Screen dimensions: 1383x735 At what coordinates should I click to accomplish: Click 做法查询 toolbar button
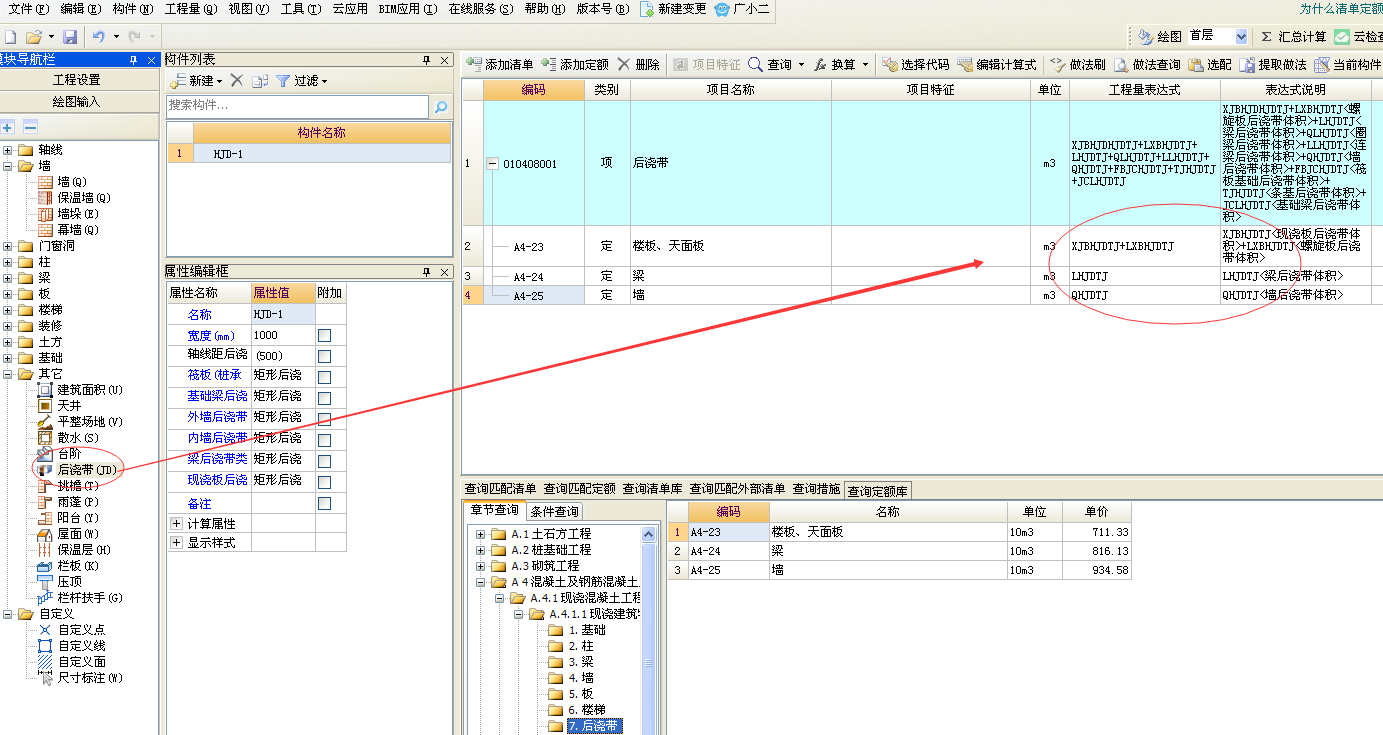1146,65
